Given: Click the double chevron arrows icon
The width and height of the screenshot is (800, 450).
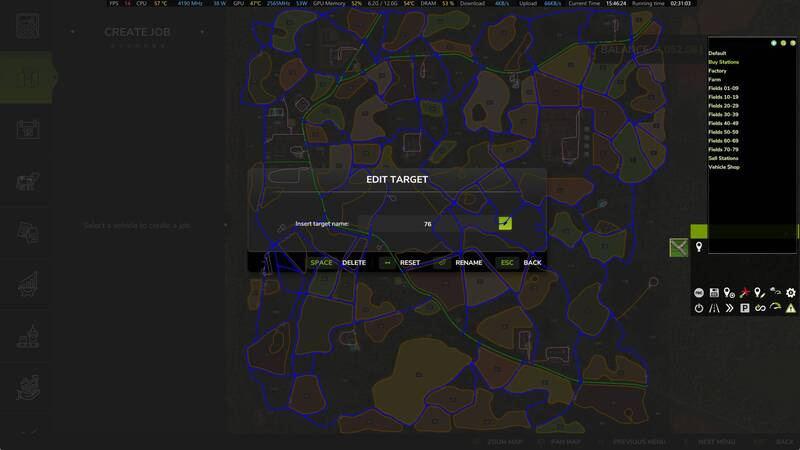Looking at the screenshot, I should point(730,308).
